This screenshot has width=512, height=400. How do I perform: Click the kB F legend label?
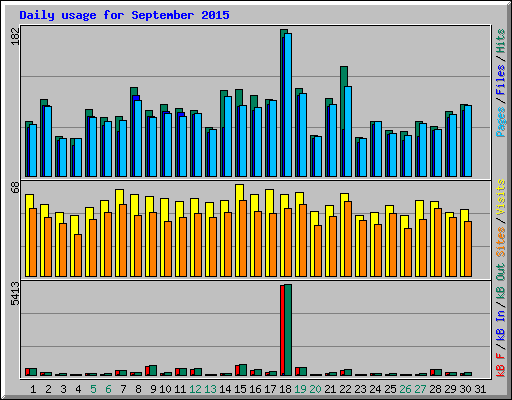[501, 365]
